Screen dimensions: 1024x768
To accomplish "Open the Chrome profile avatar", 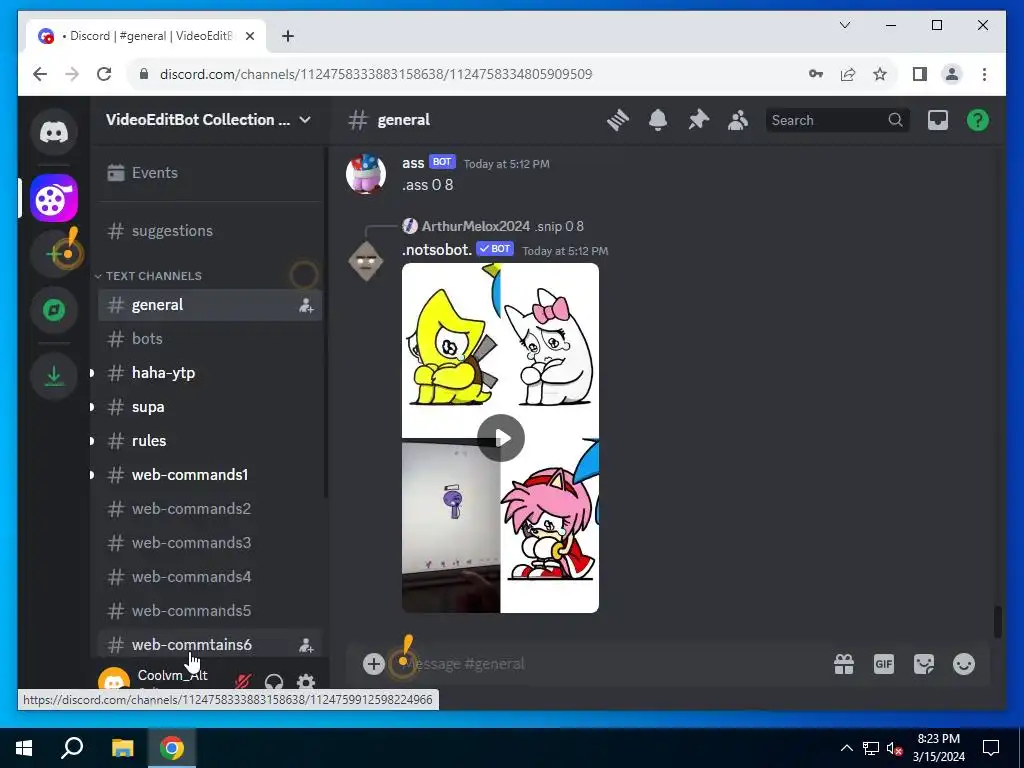I will click(x=952, y=74).
